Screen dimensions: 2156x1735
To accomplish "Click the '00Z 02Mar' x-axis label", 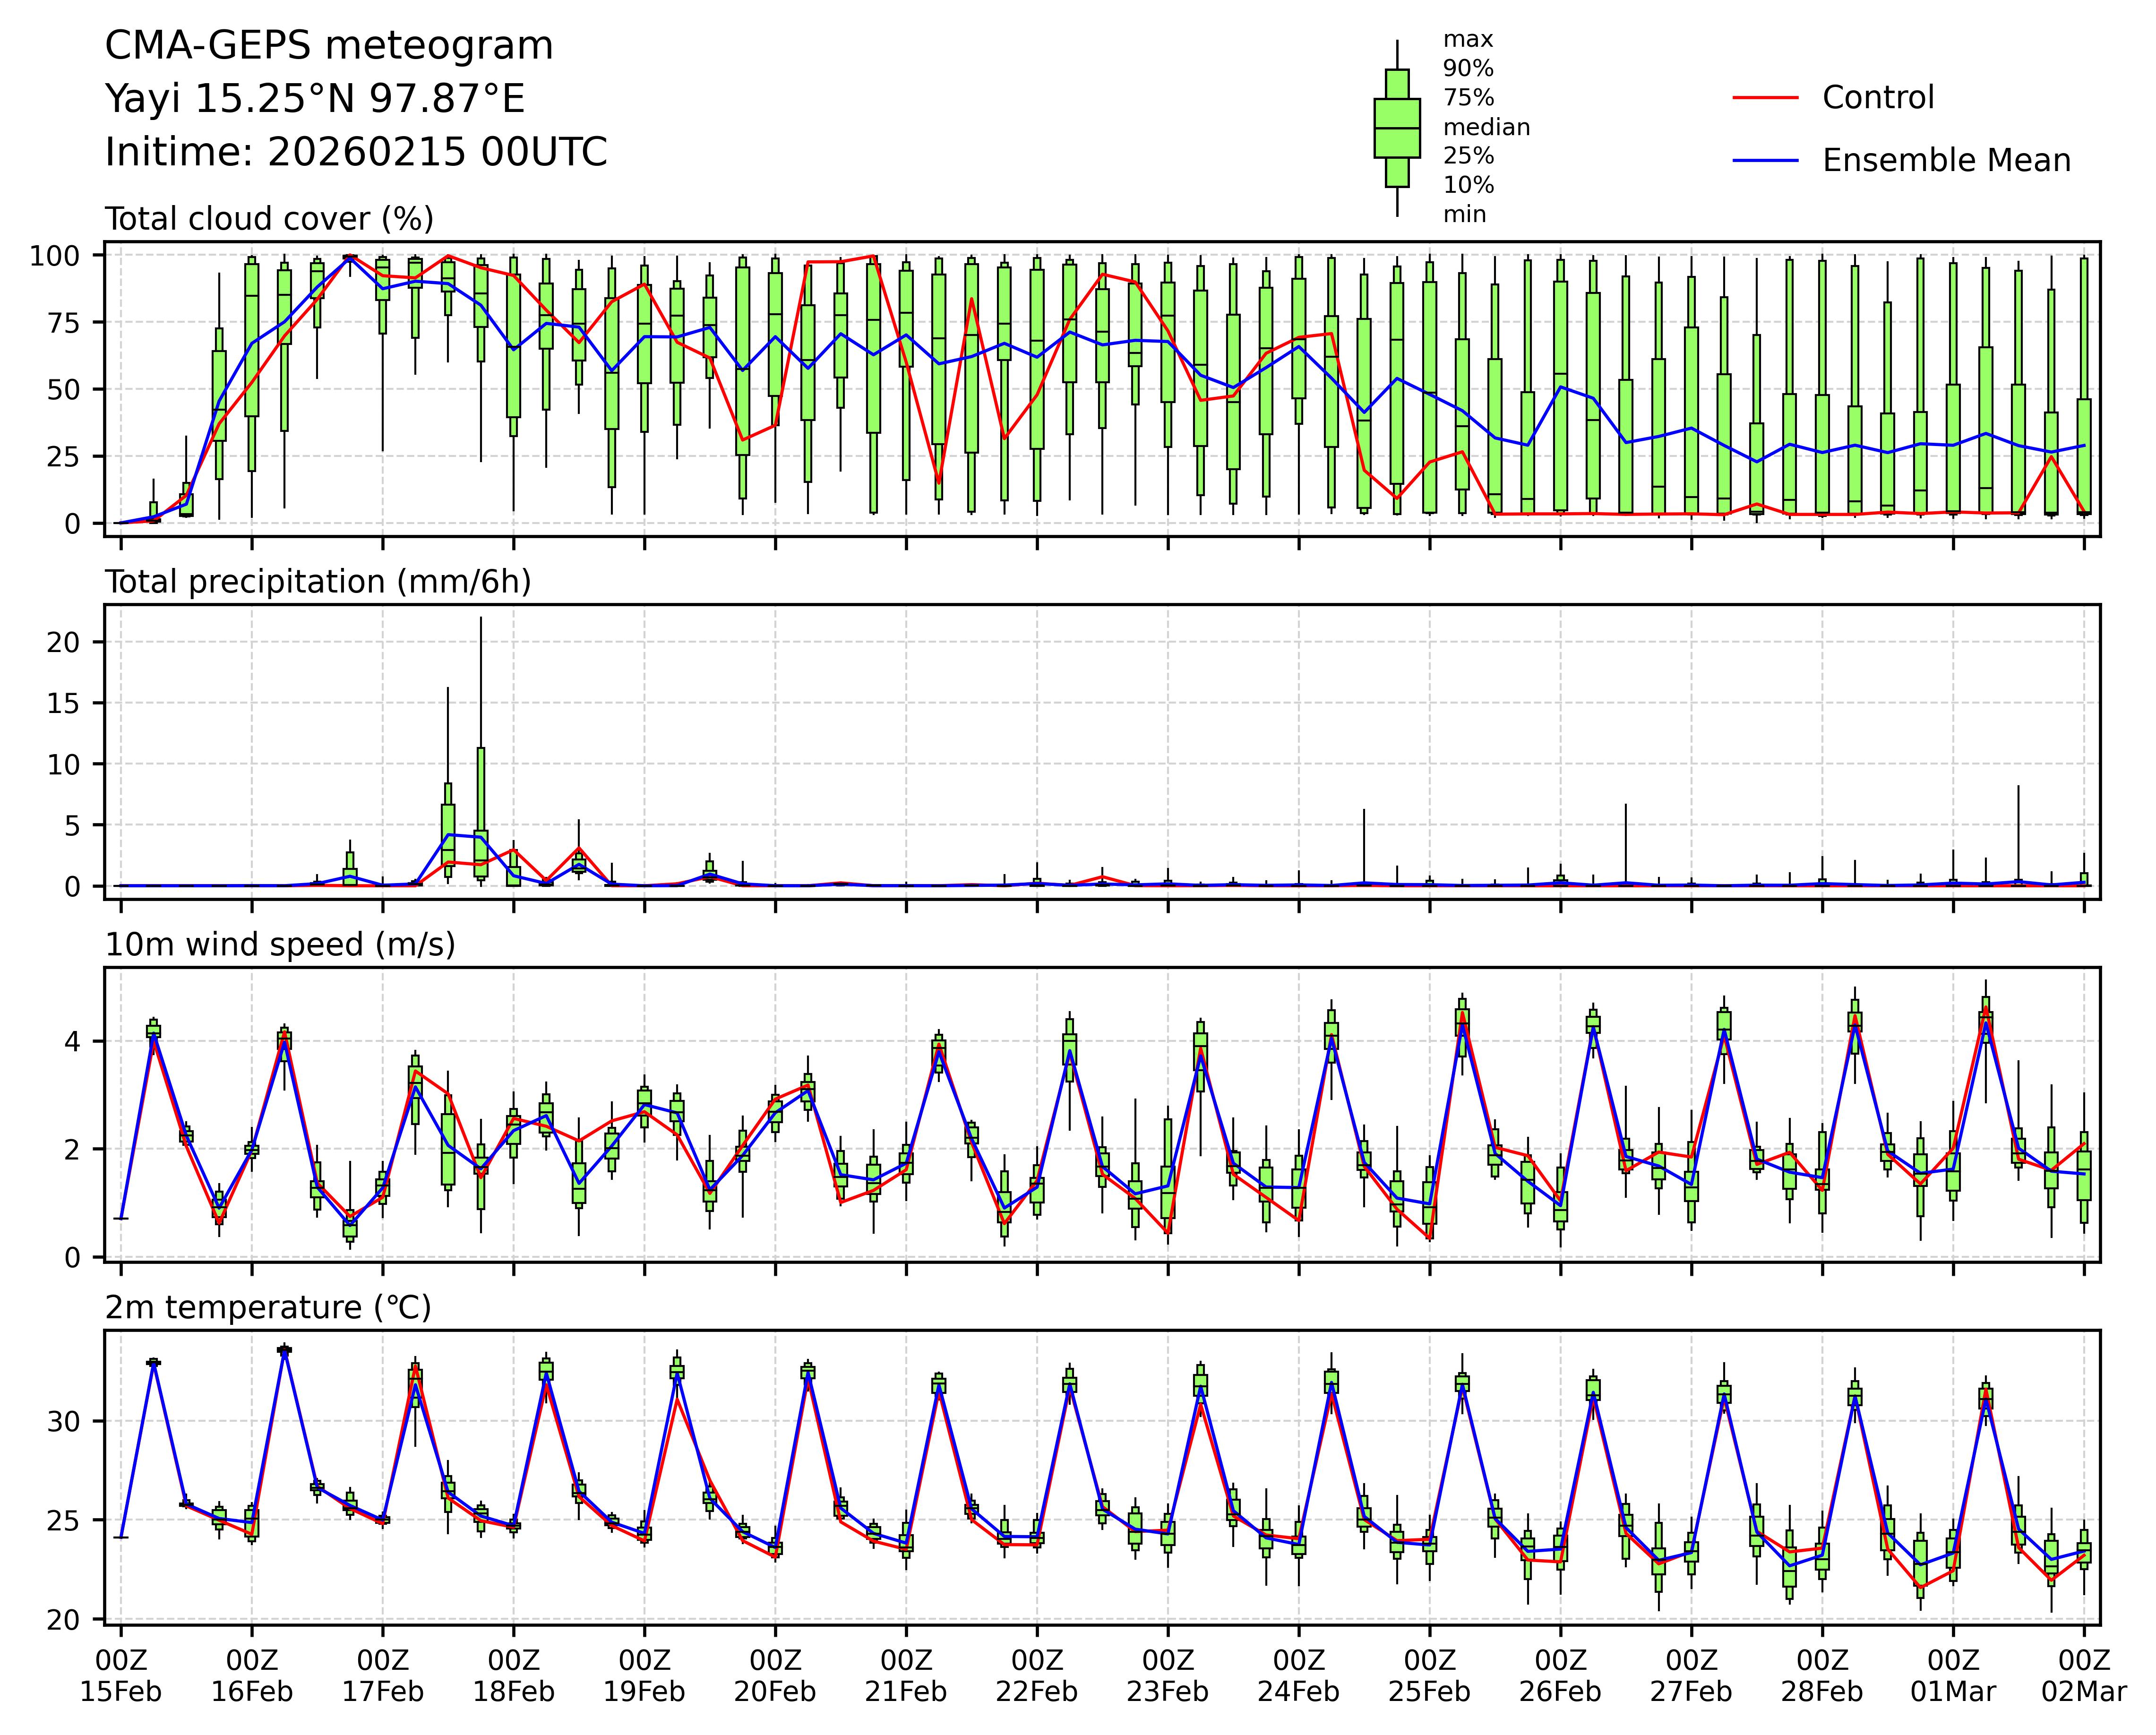I will [2084, 1677].
